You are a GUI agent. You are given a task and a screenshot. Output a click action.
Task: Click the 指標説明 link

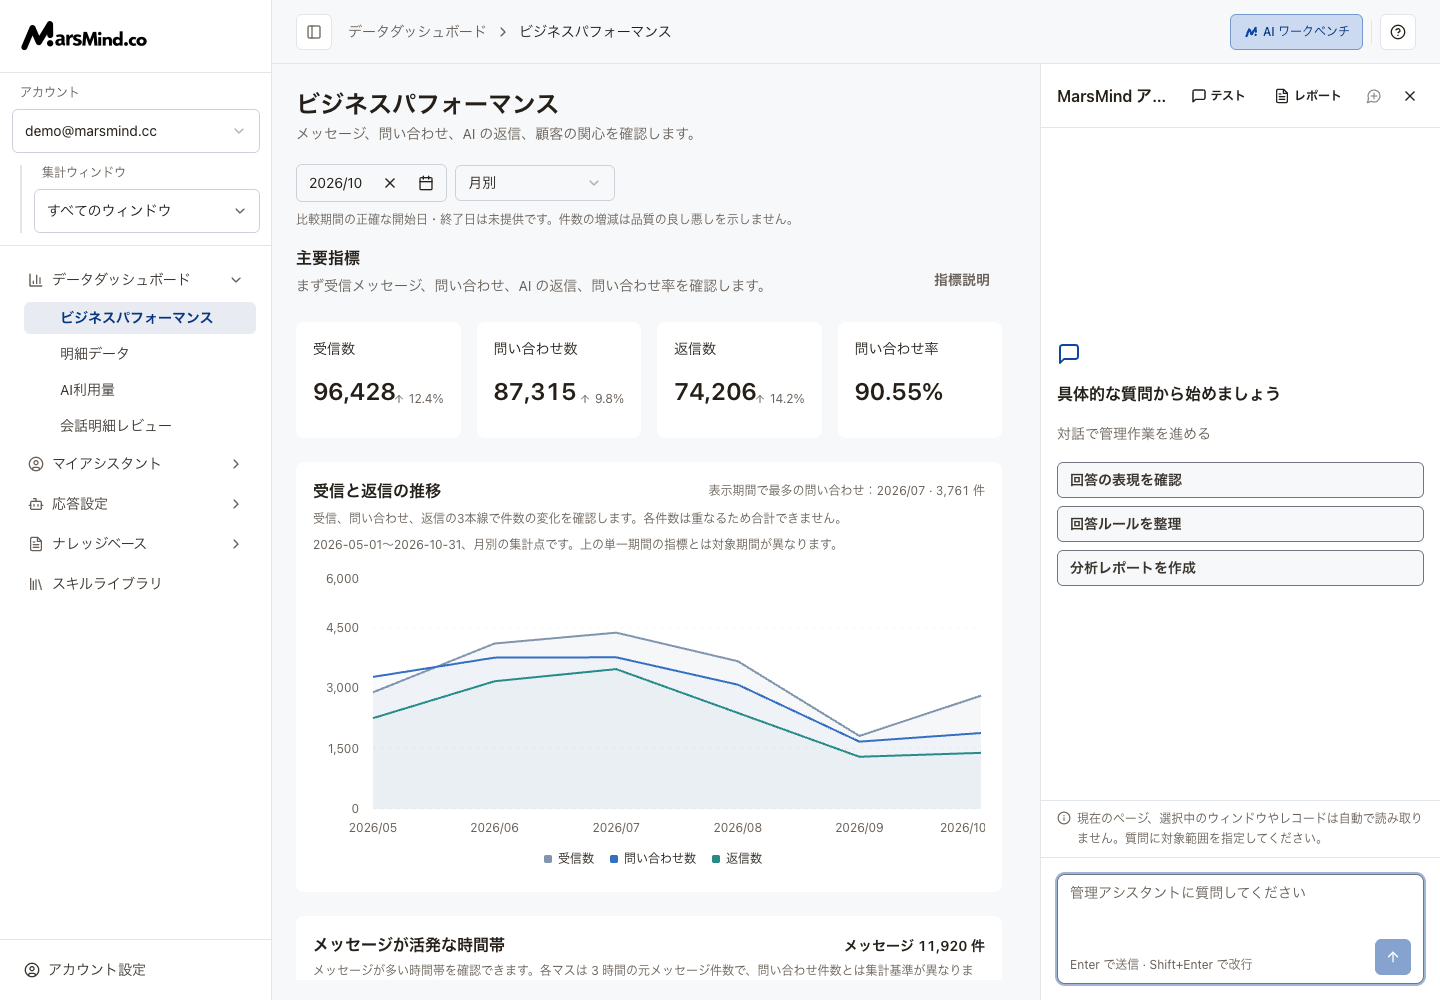coord(962,280)
